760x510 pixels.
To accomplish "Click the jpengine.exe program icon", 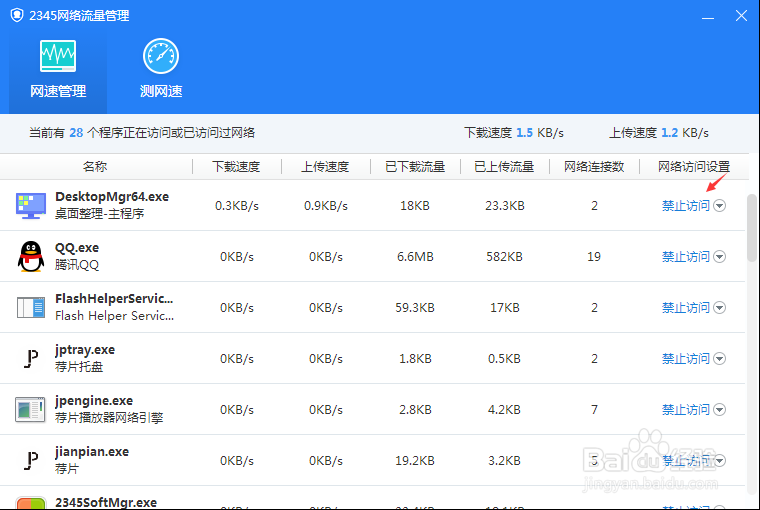I will [30, 410].
